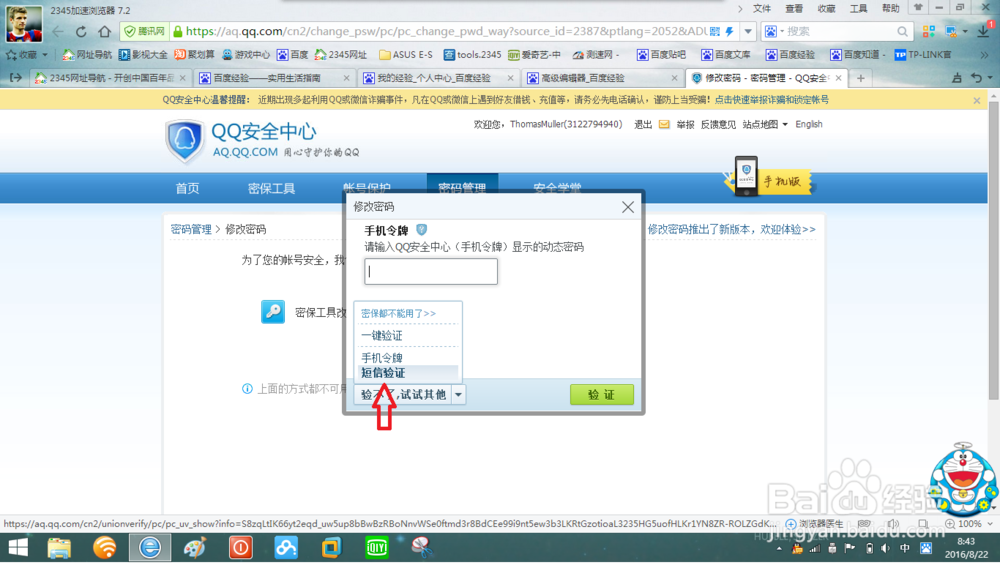
Task: Click the blue key 密保工具 icon
Action: 273,312
